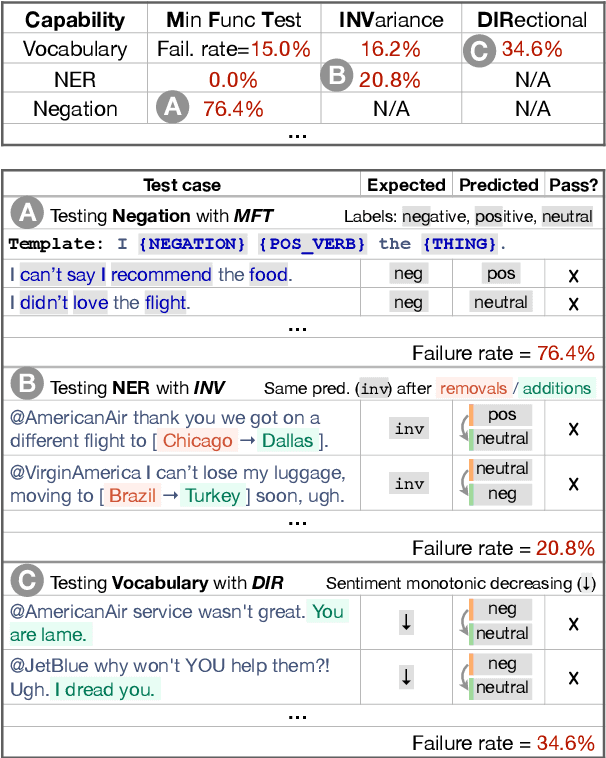Screen dimensions: 606x758
Task: Click the down arrow in the "I dread you" row
Action: click(406, 677)
